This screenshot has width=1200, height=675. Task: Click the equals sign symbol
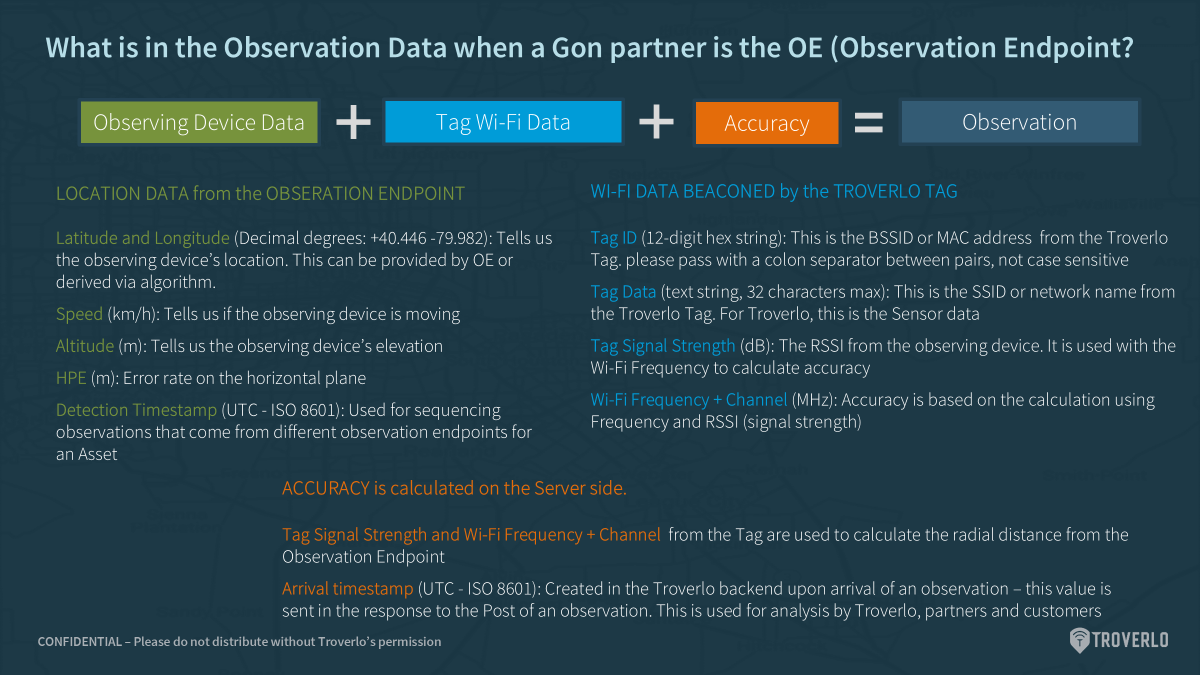click(x=868, y=122)
